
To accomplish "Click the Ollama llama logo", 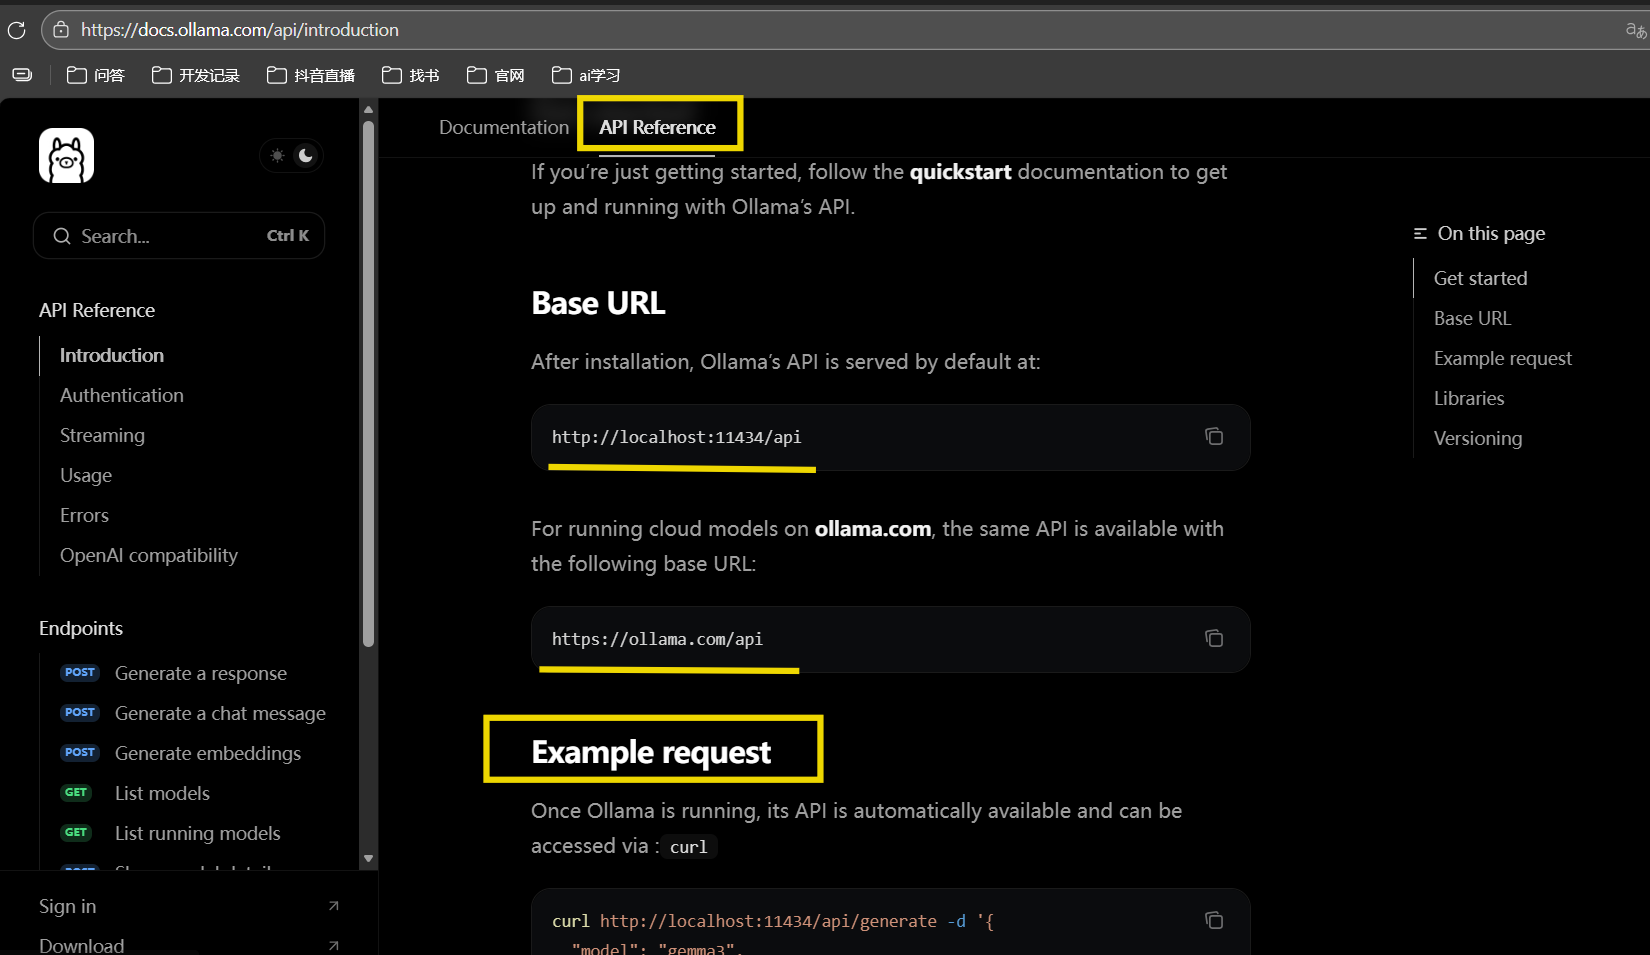I will pyautogui.click(x=66, y=155).
